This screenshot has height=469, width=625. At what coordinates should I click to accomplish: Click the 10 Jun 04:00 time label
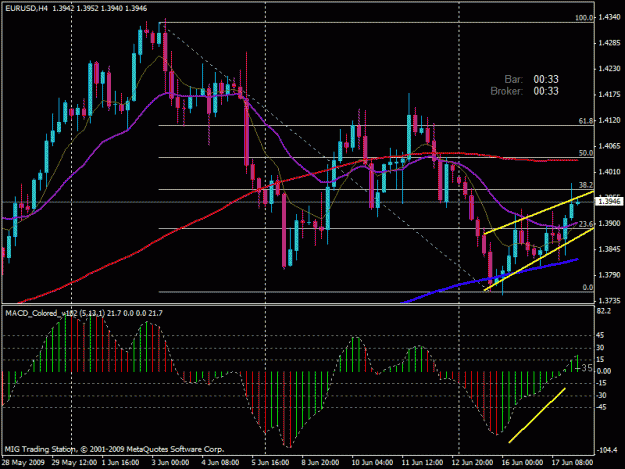pyautogui.click(x=372, y=463)
